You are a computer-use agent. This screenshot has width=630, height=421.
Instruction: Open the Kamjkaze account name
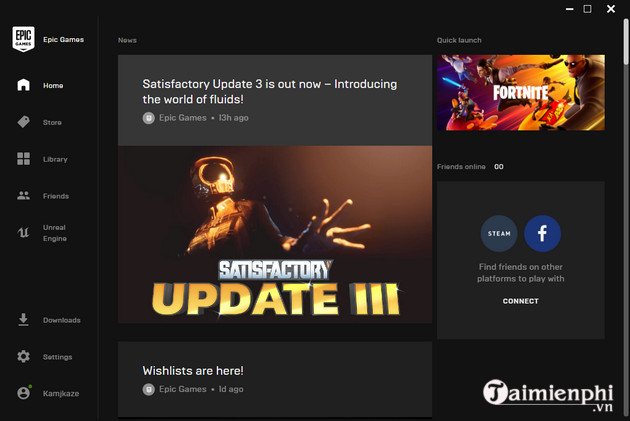coord(61,394)
